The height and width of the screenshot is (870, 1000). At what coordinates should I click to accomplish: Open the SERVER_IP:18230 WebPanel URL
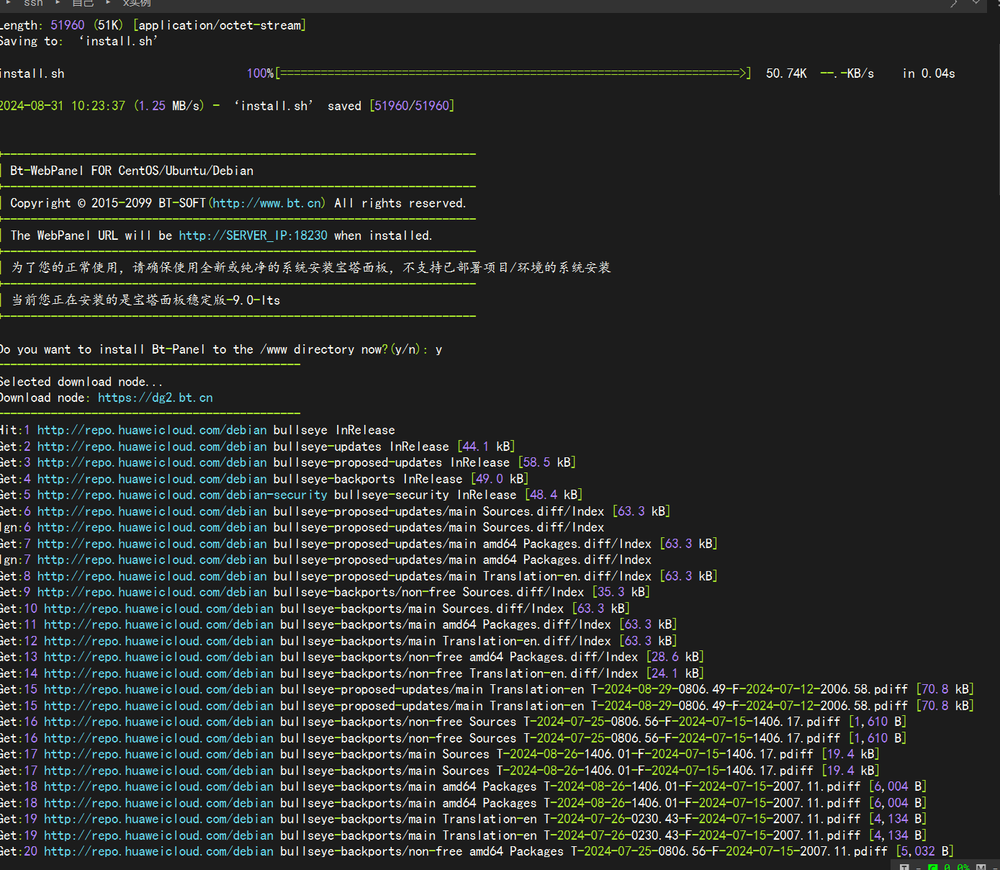(254, 236)
